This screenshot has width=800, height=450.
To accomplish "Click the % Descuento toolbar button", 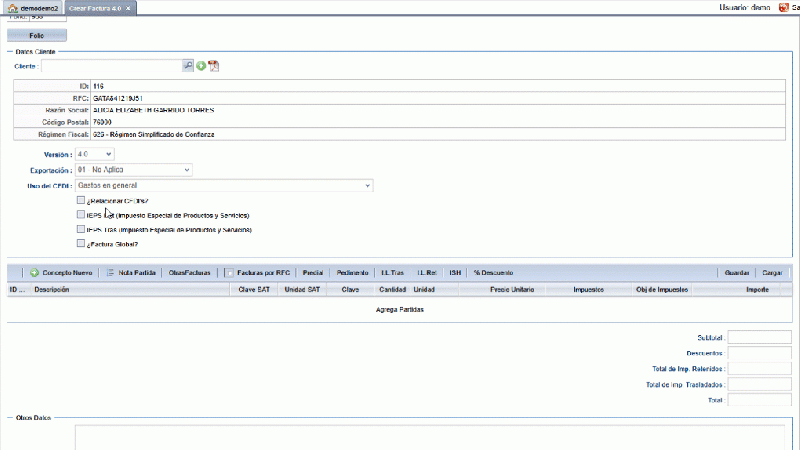I will (493, 272).
